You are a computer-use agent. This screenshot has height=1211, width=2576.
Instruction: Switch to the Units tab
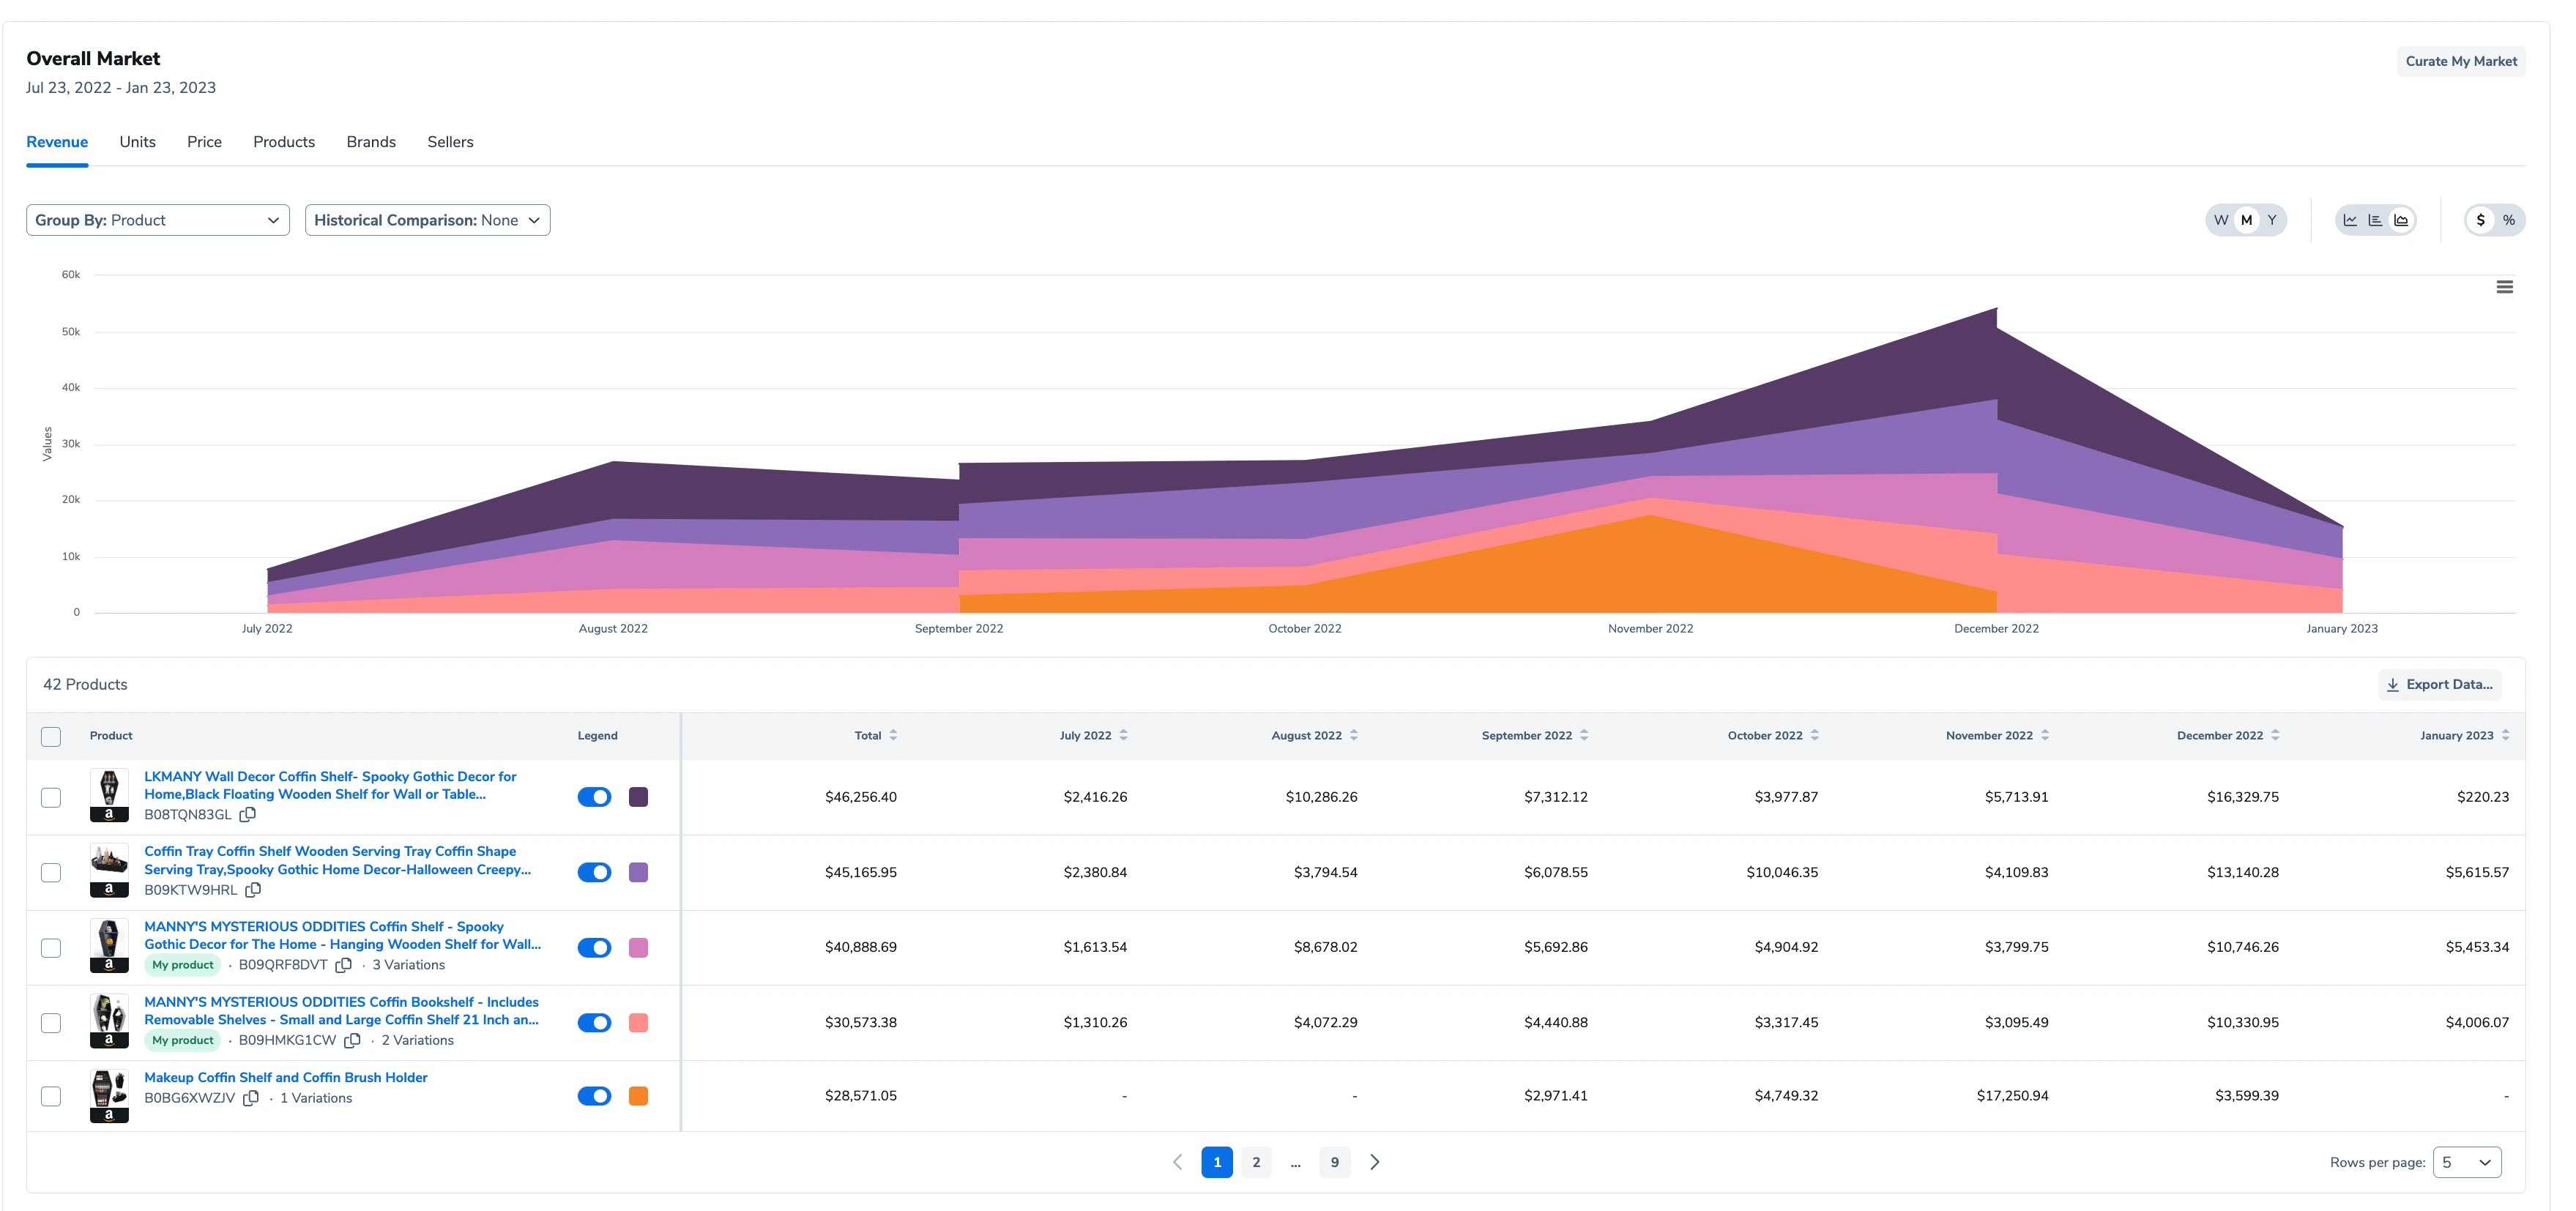point(137,142)
